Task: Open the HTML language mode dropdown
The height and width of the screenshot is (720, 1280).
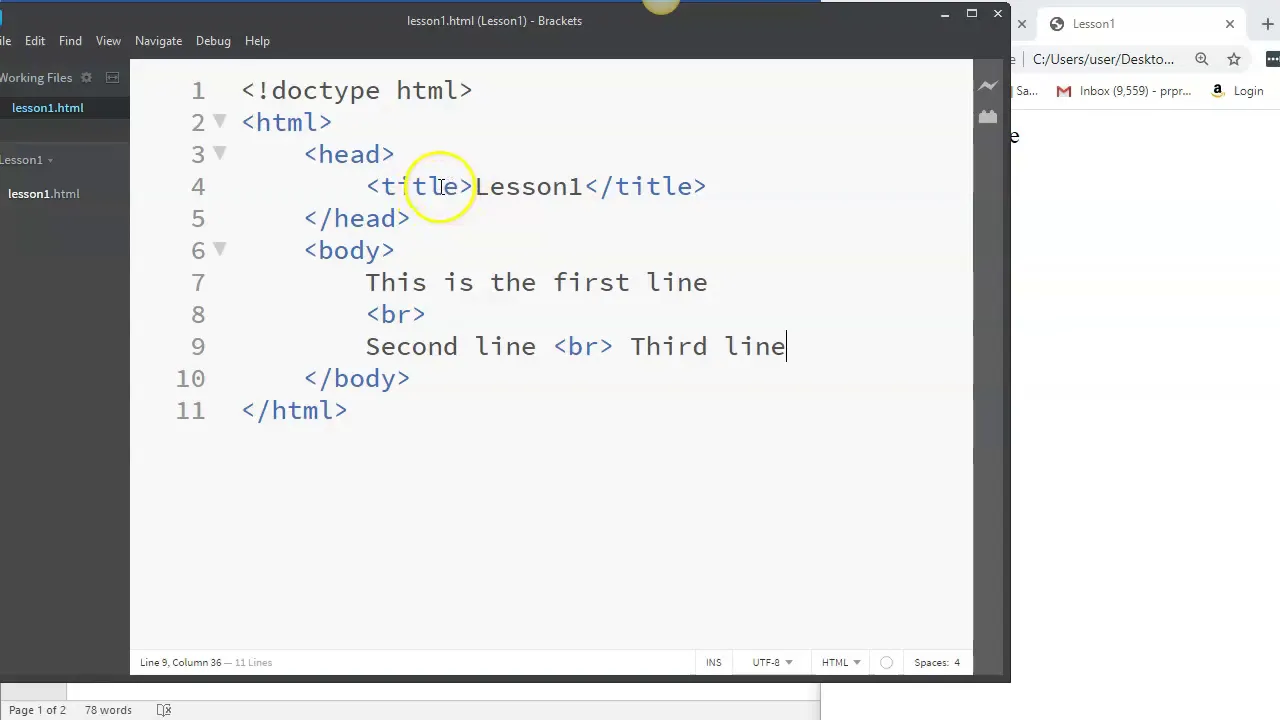Action: tap(841, 662)
